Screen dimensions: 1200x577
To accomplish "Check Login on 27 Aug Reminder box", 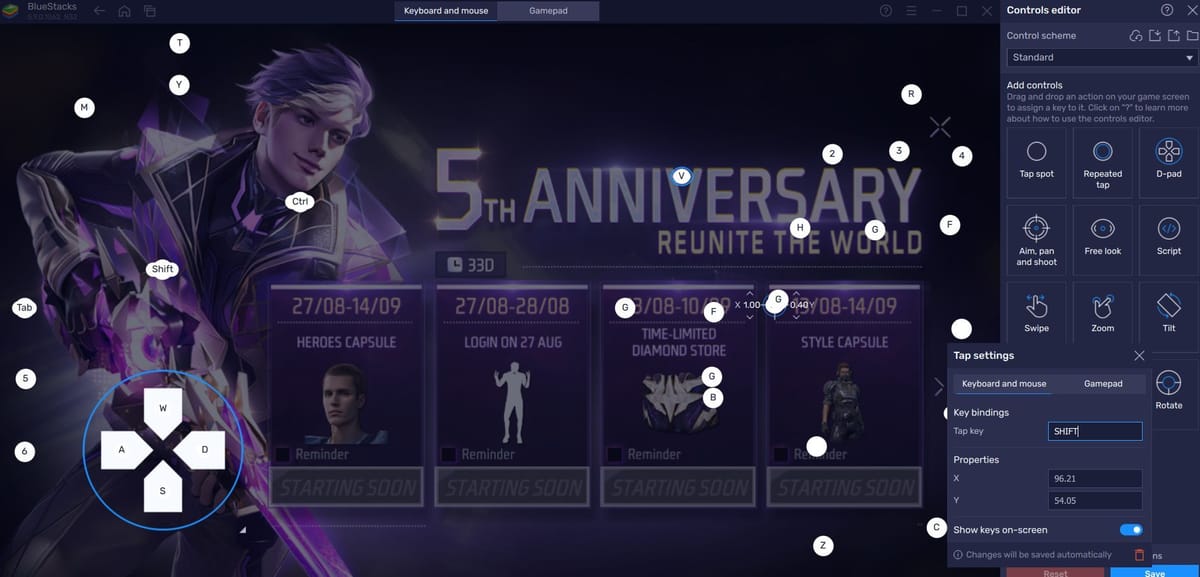I will point(449,454).
